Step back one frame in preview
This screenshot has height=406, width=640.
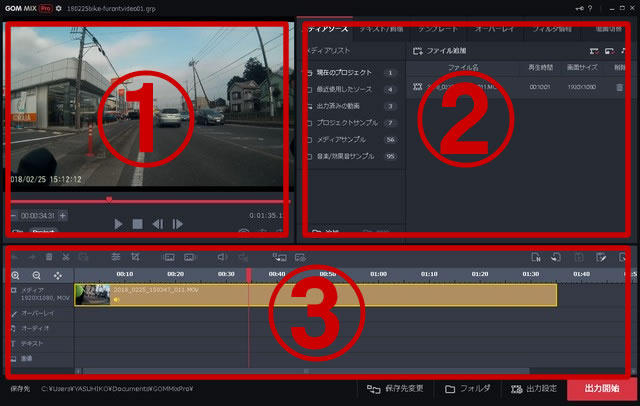point(158,224)
